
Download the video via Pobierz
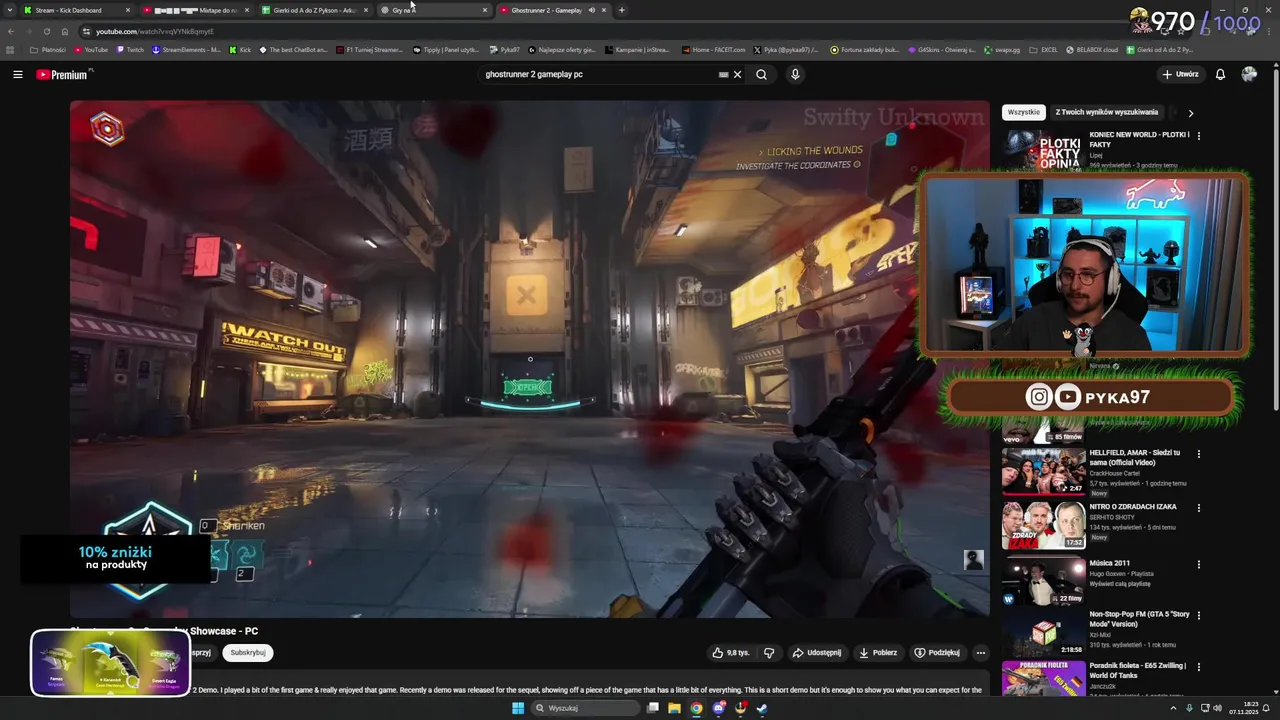click(878, 652)
